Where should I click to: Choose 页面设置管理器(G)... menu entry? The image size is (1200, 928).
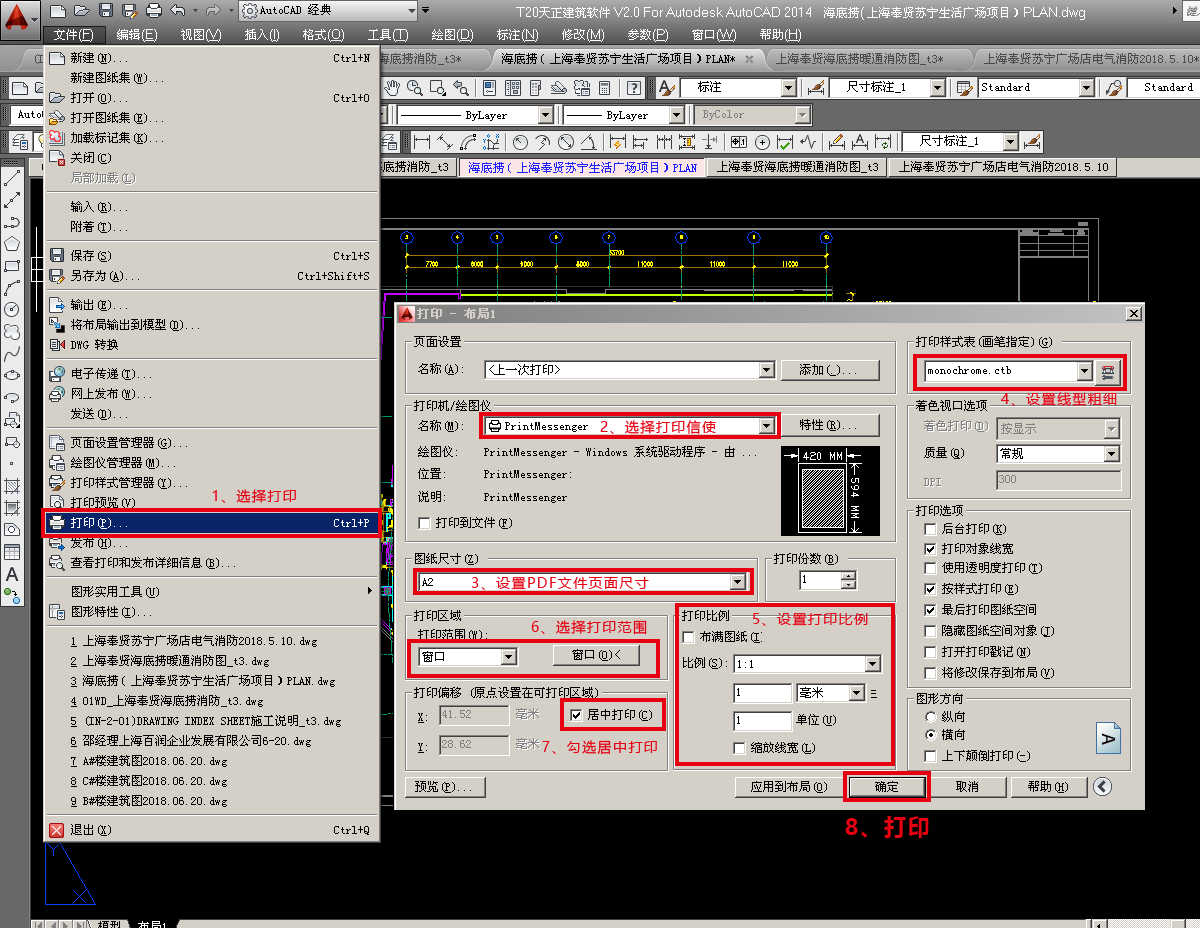coord(212,443)
